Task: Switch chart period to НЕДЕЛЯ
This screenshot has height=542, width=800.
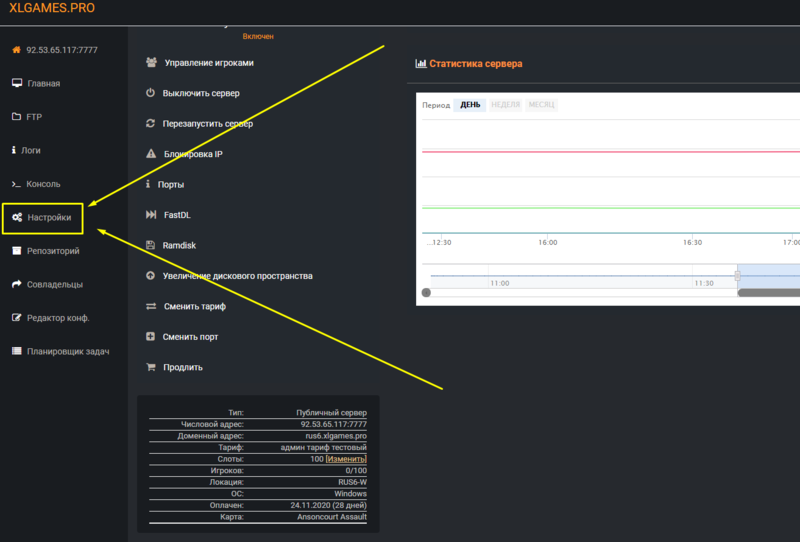Action: (x=505, y=105)
